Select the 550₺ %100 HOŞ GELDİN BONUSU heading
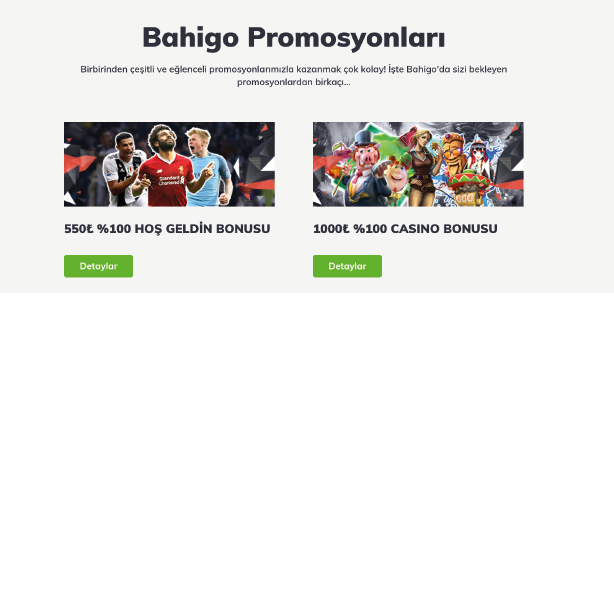Screen dimensions: 614x614 pyautogui.click(x=167, y=229)
